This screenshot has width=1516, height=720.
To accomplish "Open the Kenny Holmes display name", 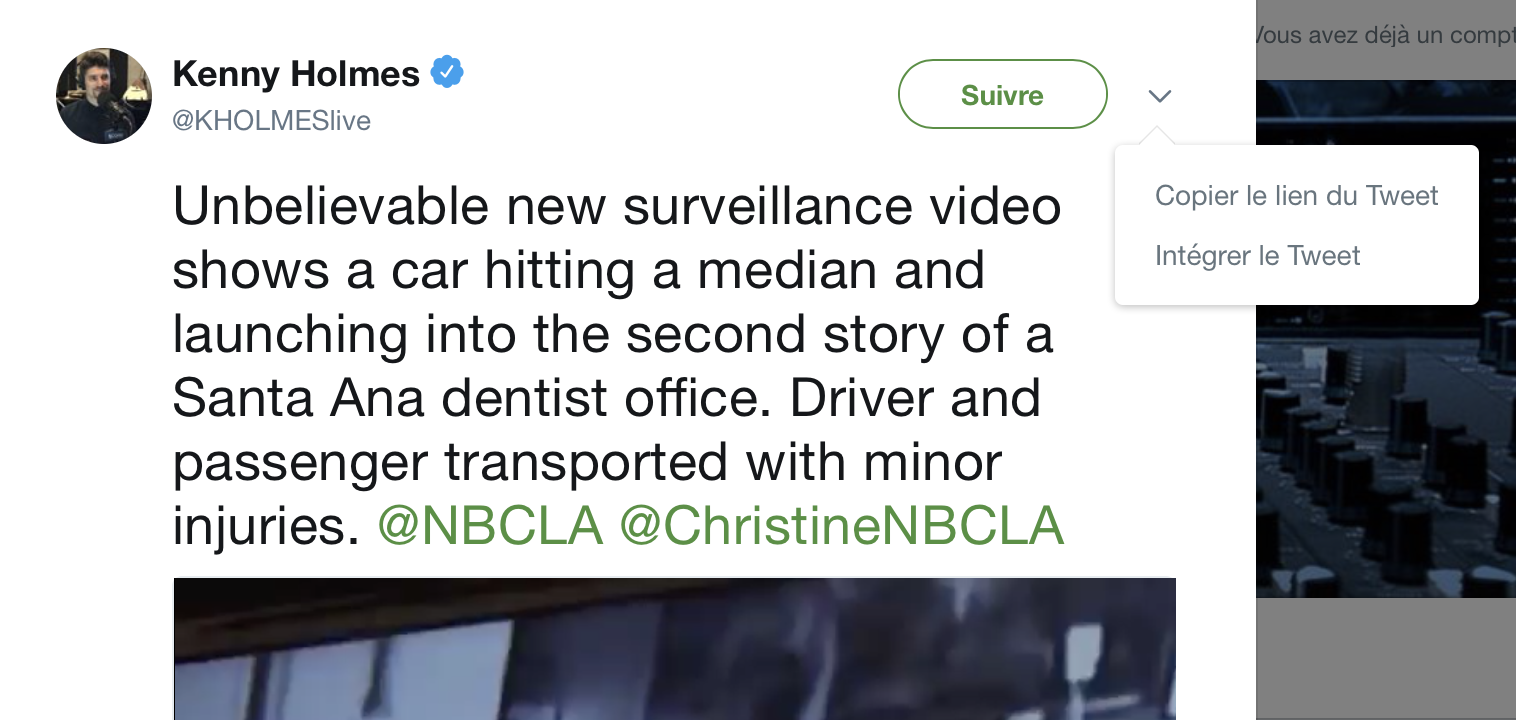I will pos(296,73).
